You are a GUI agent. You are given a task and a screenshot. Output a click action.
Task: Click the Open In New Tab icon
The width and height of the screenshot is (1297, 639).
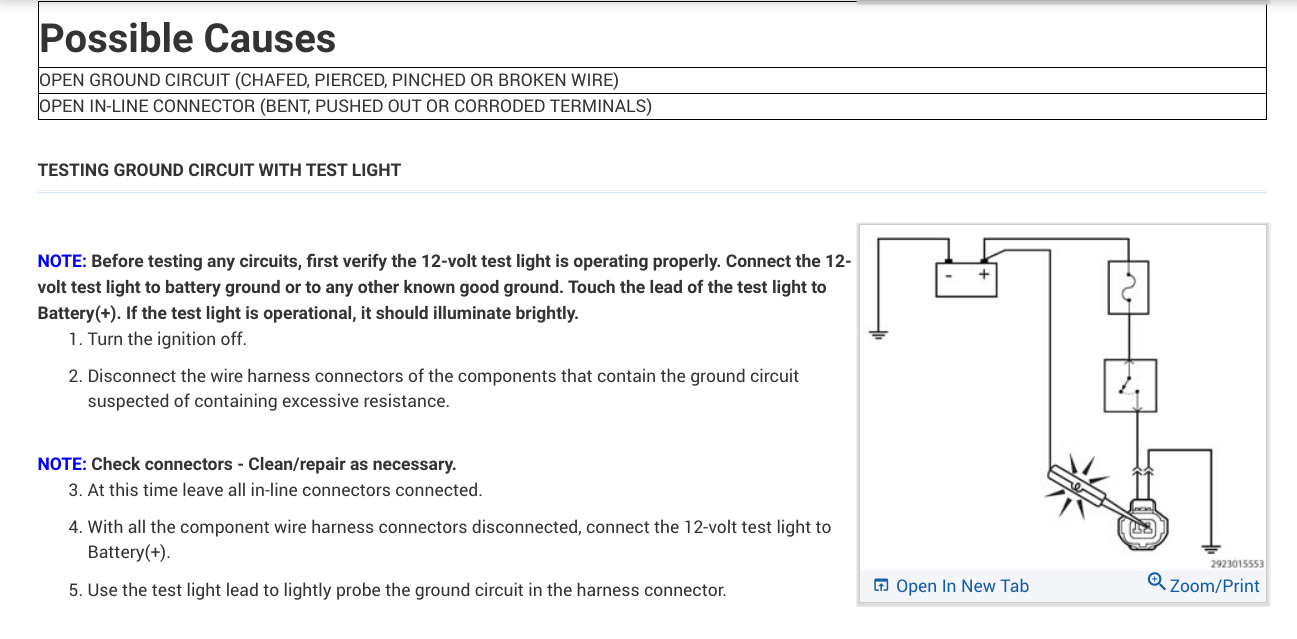tap(881, 586)
